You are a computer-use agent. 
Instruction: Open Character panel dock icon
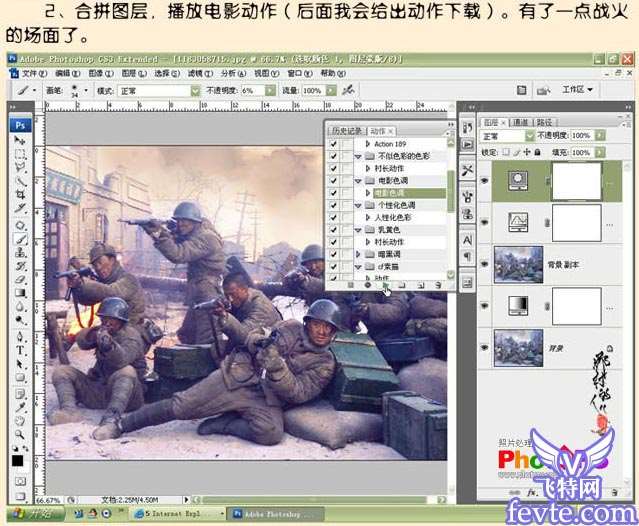point(467,240)
